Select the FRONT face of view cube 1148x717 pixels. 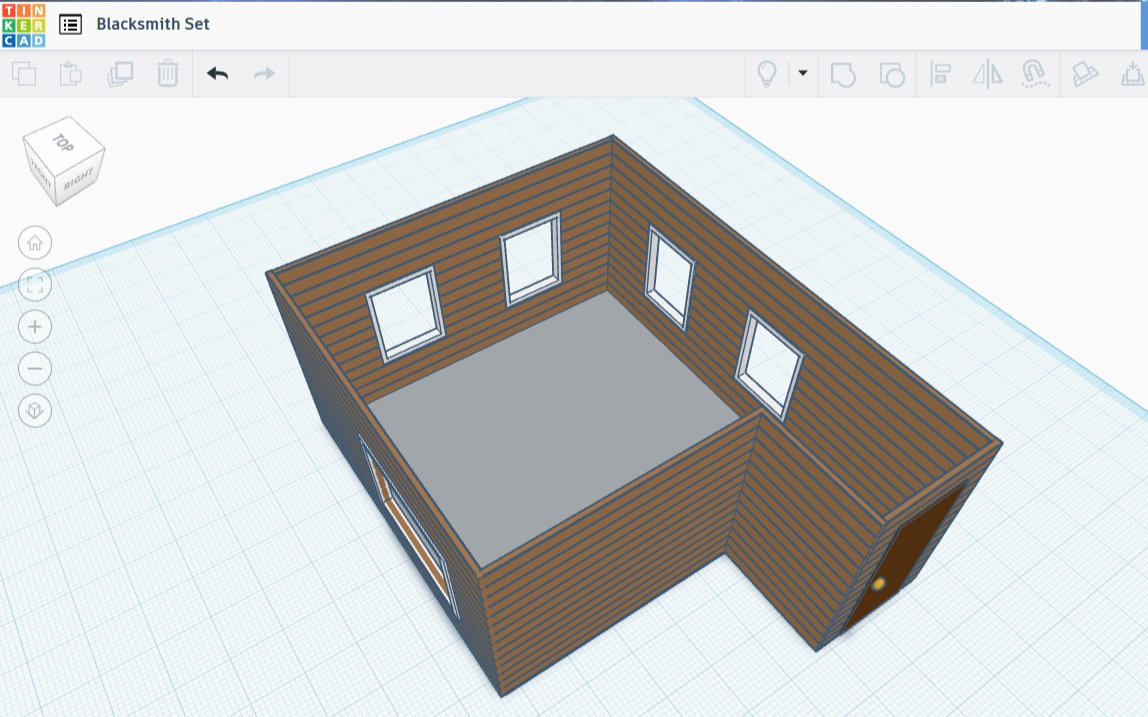pos(40,174)
